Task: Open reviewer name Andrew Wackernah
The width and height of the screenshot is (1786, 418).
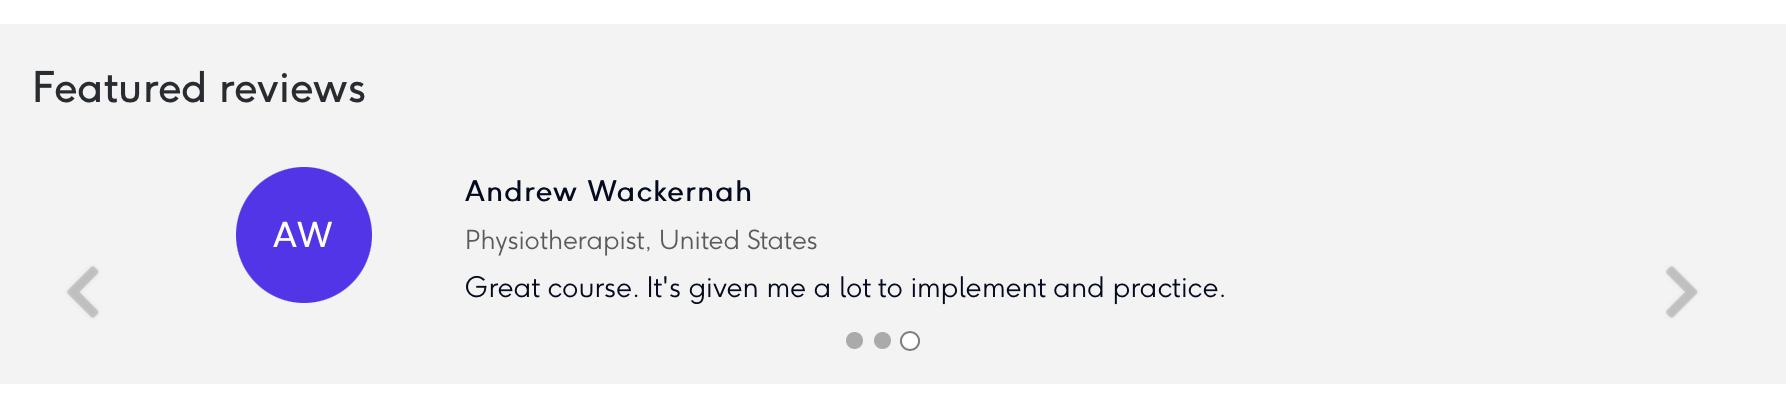Action: click(608, 191)
